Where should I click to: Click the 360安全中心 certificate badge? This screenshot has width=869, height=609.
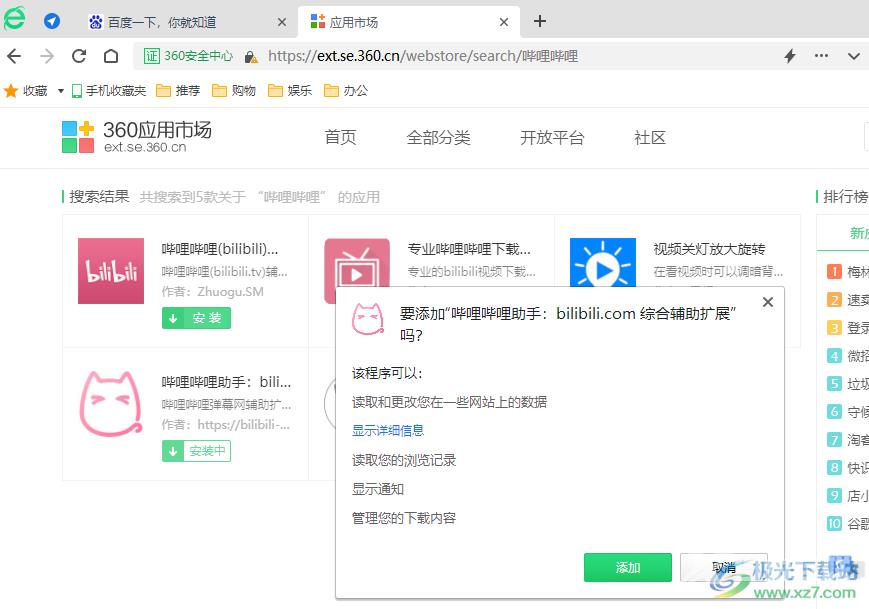click(188, 56)
